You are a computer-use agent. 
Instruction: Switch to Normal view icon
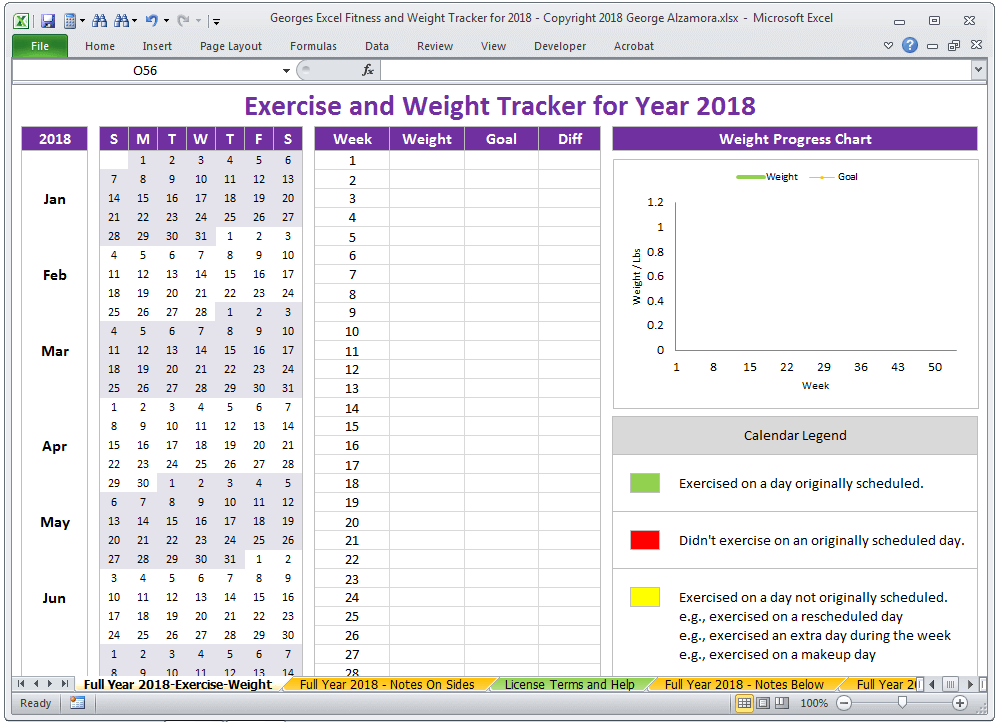[744, 703]
